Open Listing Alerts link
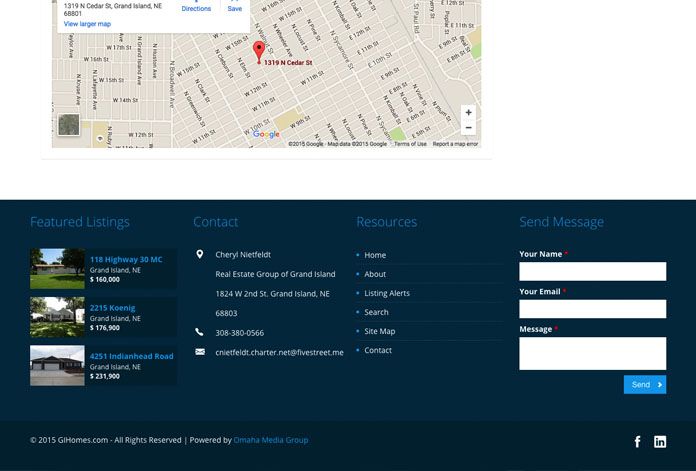The height and width of the screenshot is (471, 696). (387, 293)
